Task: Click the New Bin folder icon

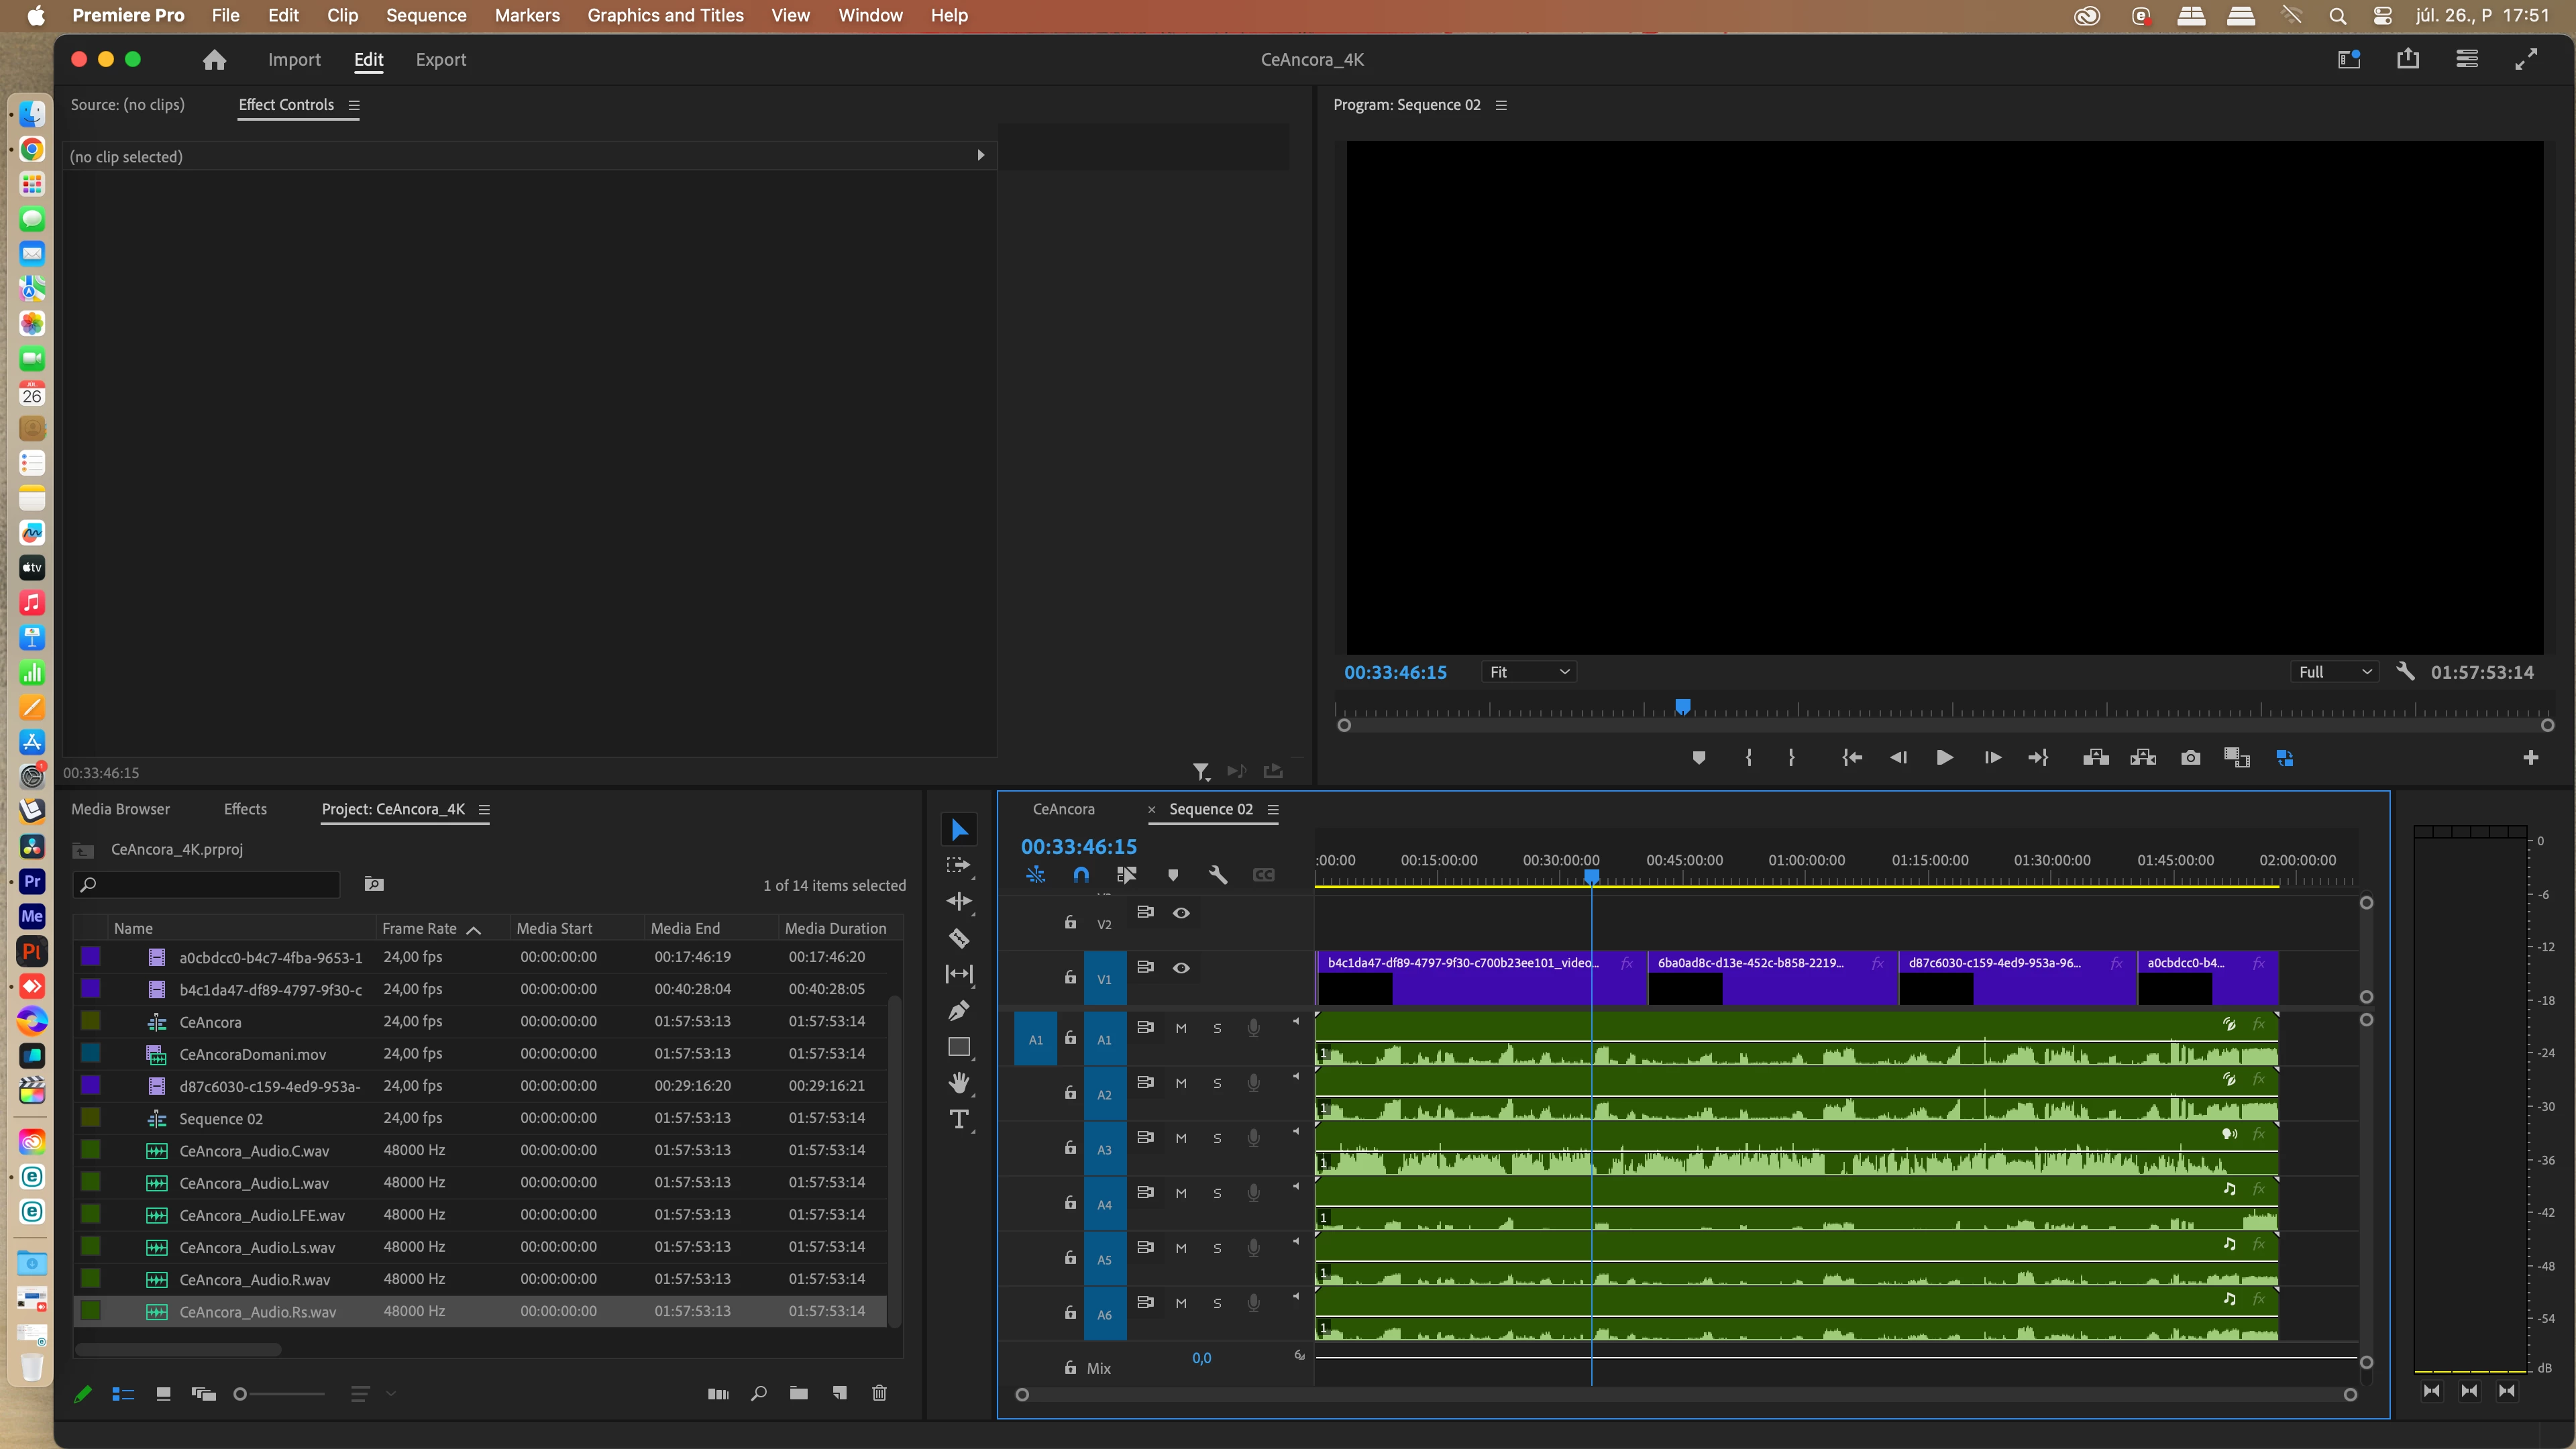Action: (x=798, y=1394)
